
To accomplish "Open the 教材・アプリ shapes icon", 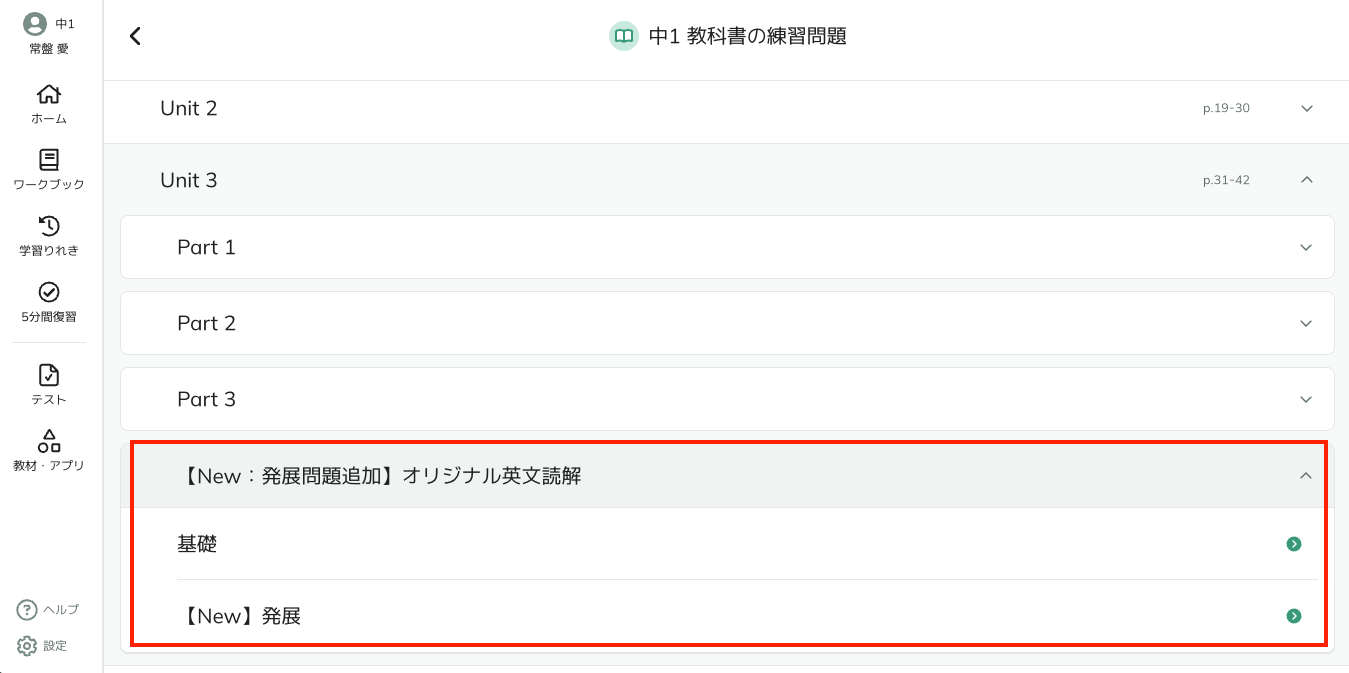I will (48, 441).
